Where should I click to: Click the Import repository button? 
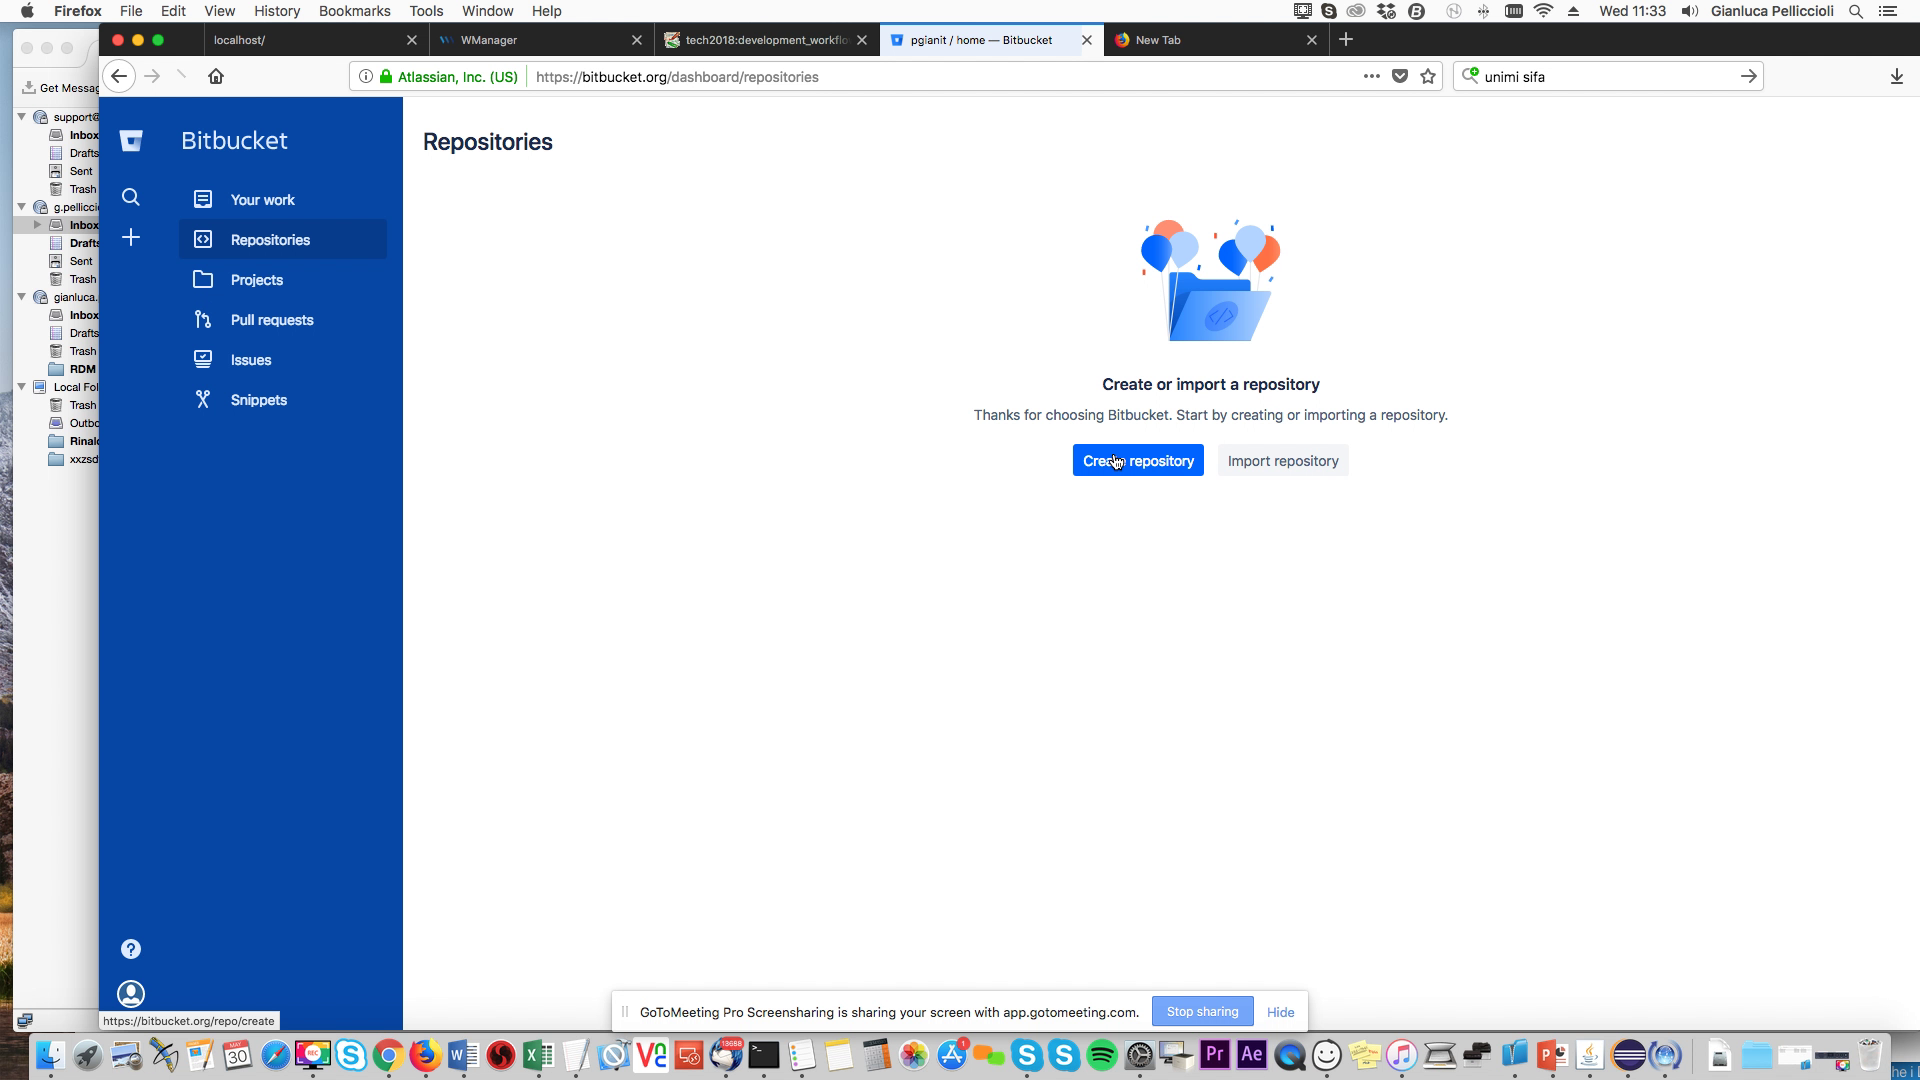[1282, 461]
